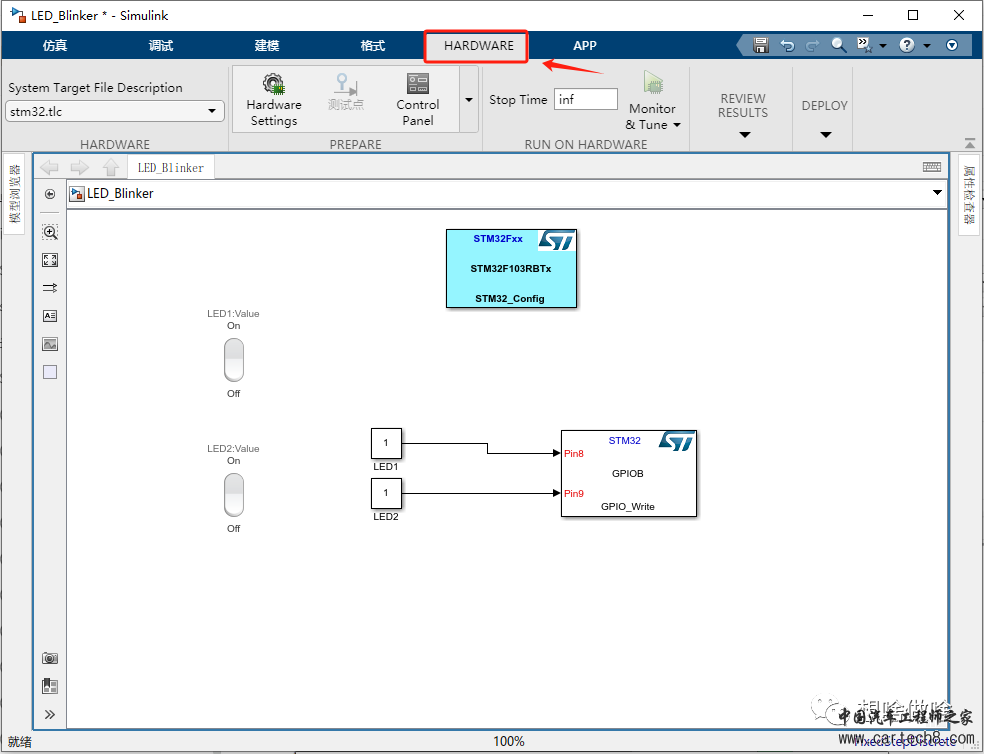
Task: Activate the zoom in tool
Action: coord(50,232)
